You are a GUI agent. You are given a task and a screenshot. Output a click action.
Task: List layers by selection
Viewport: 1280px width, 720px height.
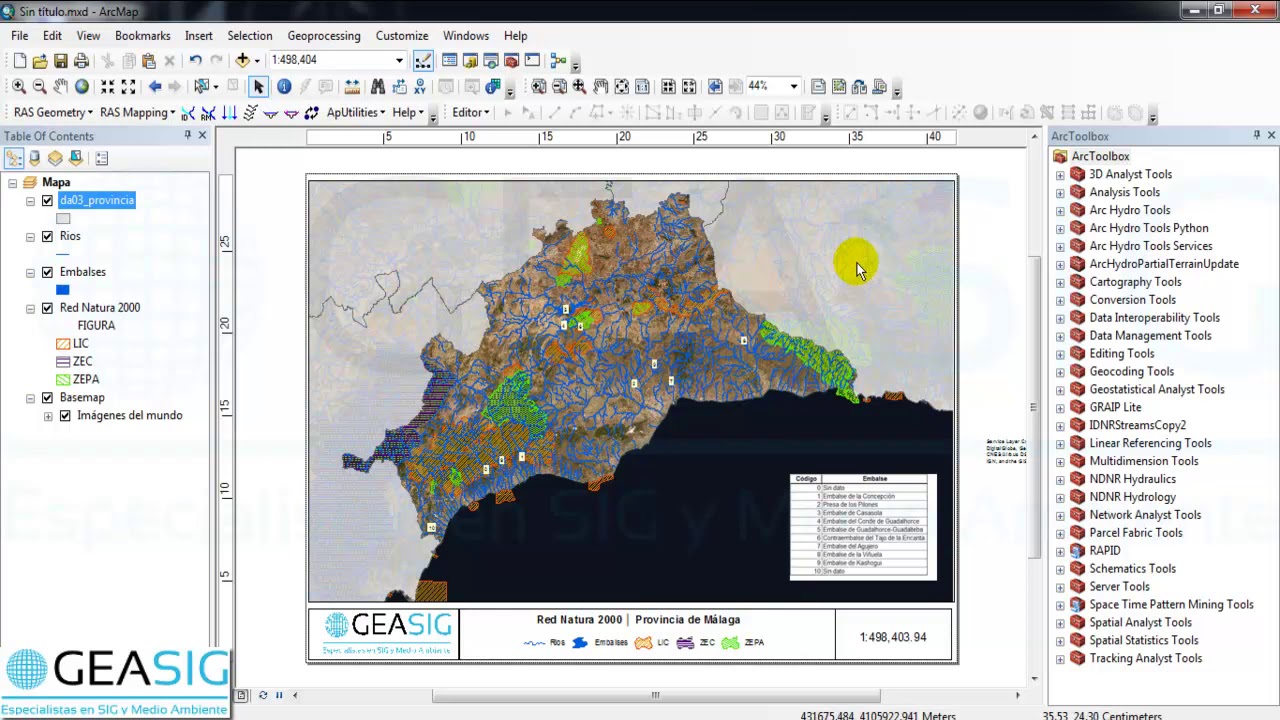click(76, 158)
